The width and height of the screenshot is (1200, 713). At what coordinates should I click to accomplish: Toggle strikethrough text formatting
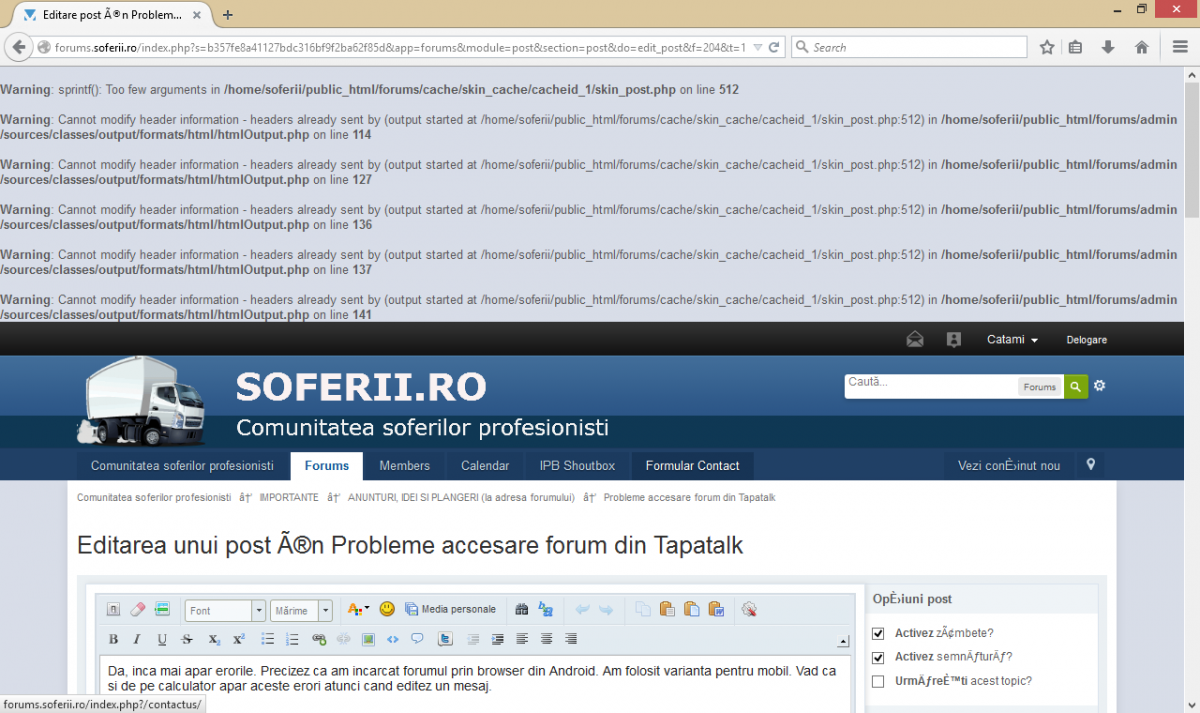(187, 639)
